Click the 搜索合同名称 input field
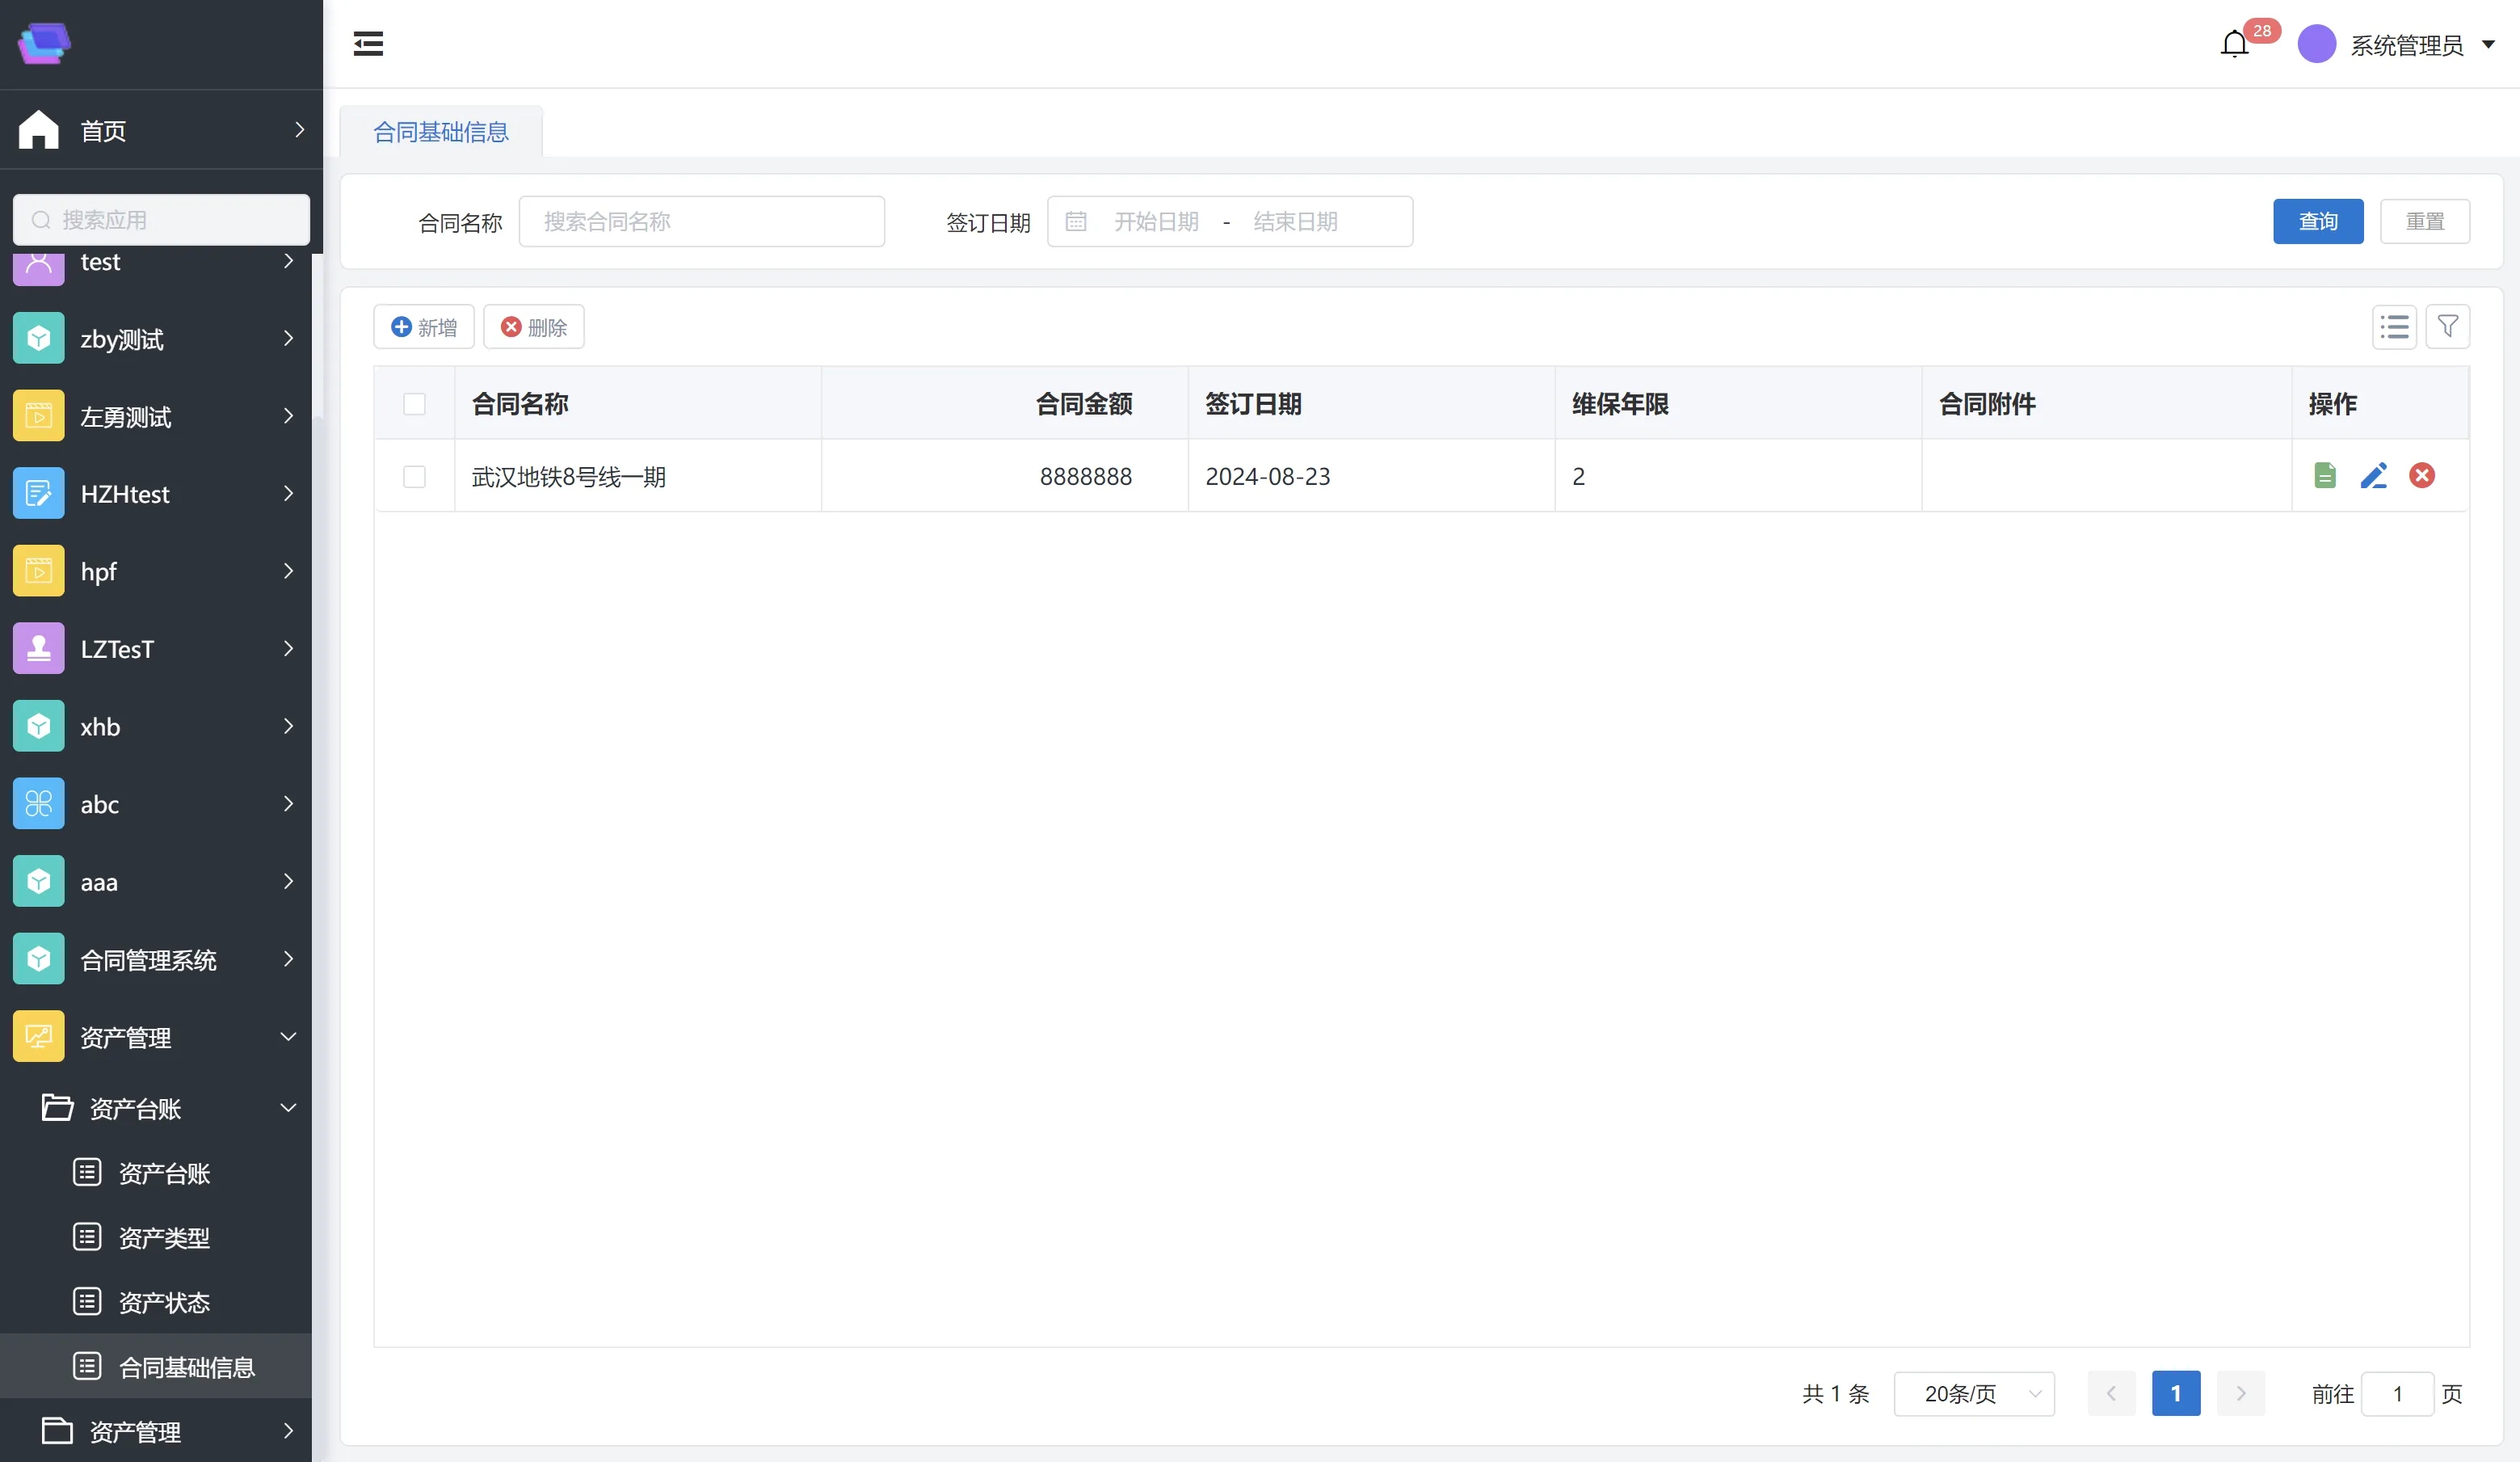 click(x=701, y=221)
